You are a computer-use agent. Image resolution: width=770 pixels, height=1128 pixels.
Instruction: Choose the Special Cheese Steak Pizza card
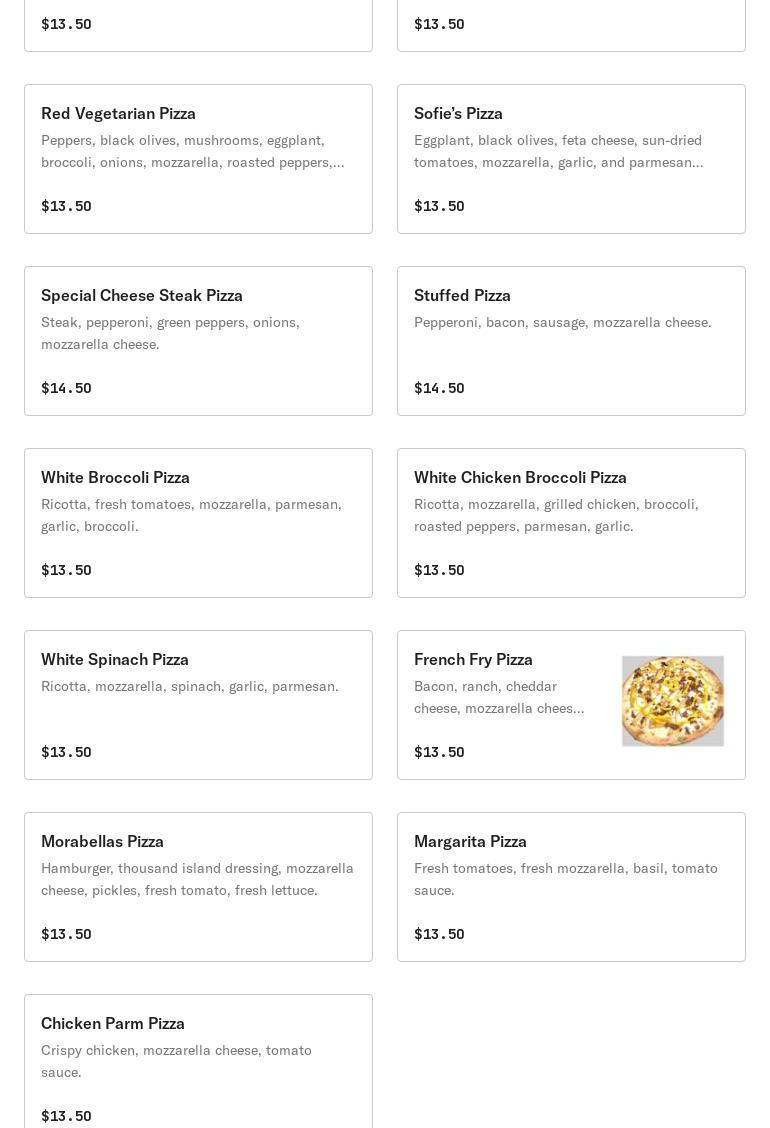pos(198,341)
